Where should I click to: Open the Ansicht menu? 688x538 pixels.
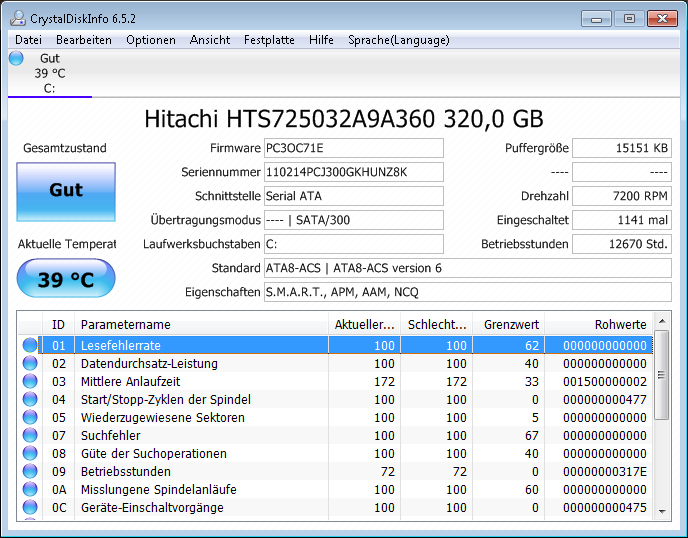210,40
